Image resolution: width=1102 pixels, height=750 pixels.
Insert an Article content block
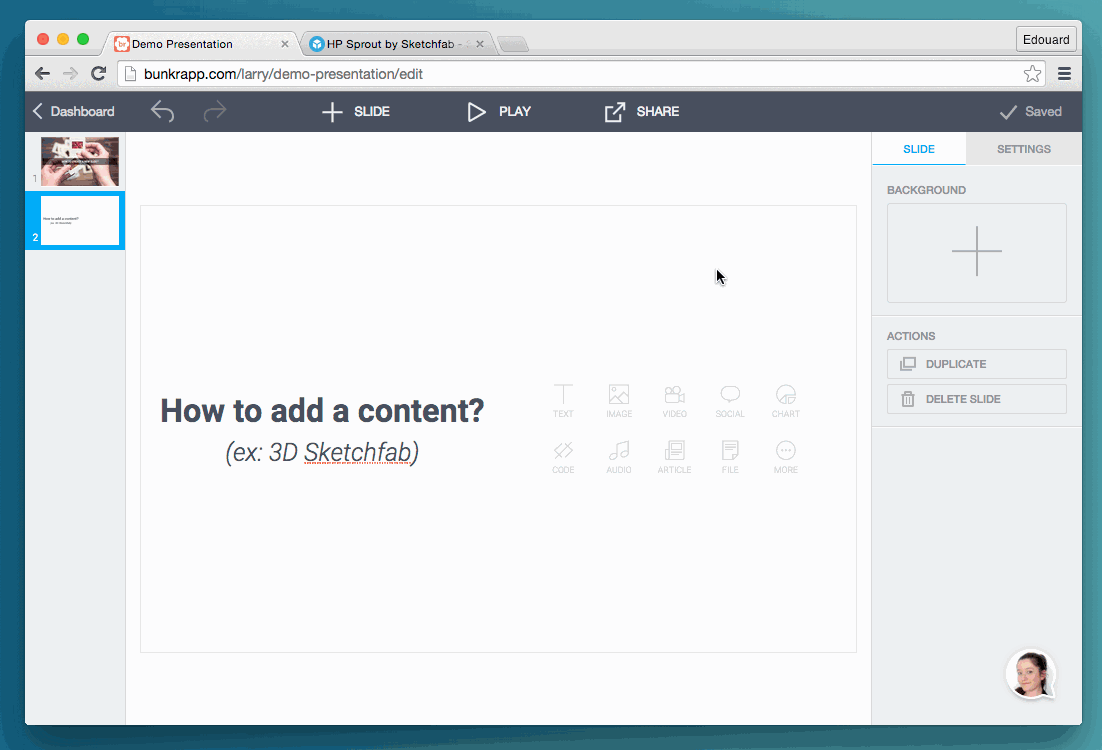674,455
